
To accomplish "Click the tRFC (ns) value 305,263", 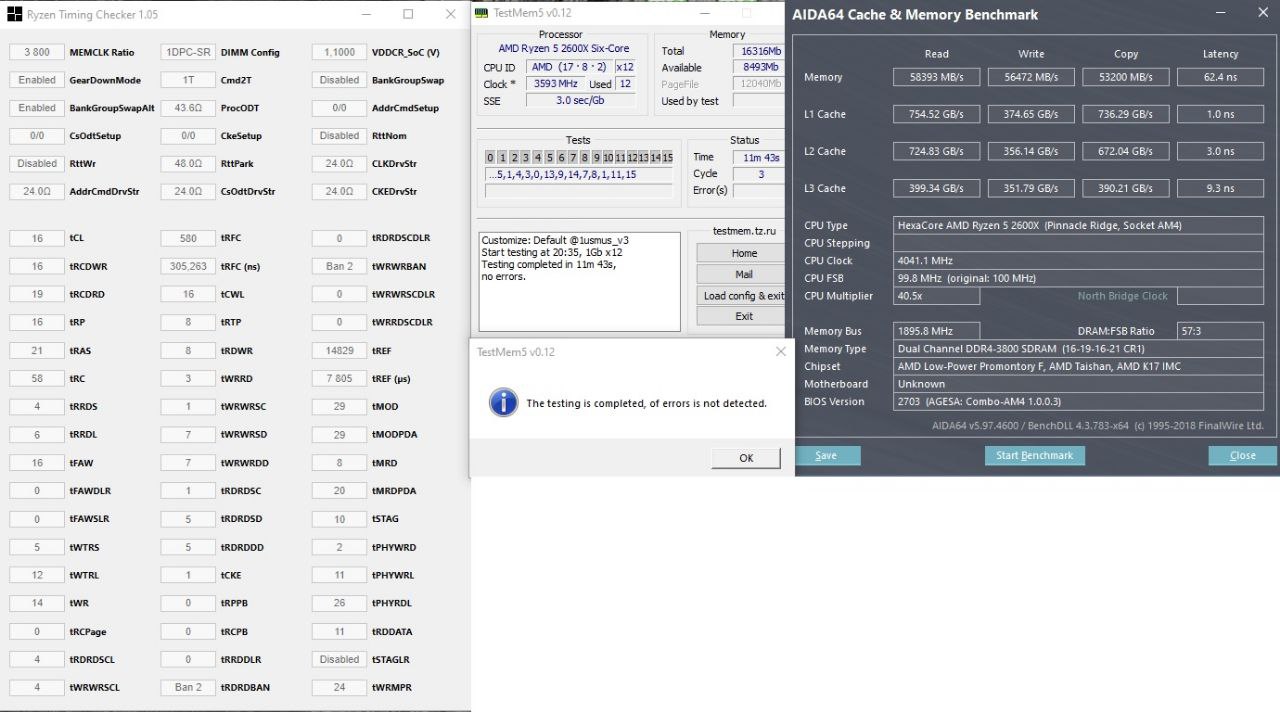I will (x=188, y=266).
